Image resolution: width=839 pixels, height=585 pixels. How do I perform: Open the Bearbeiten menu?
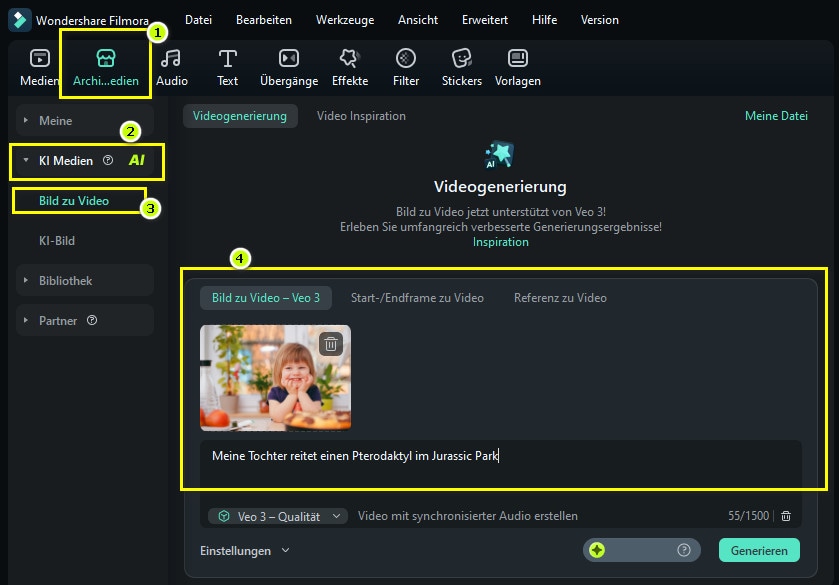(x=264, y=20)
